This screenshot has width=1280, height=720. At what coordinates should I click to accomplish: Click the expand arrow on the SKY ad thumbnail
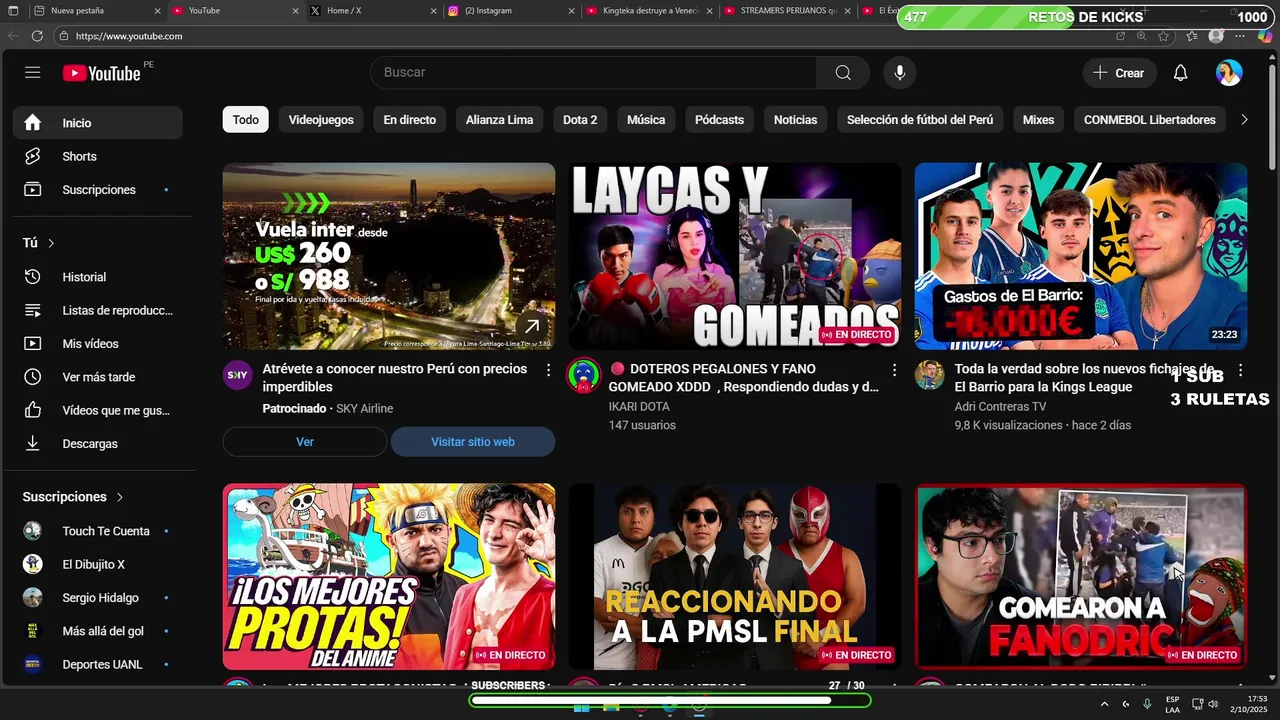(532, 326)
